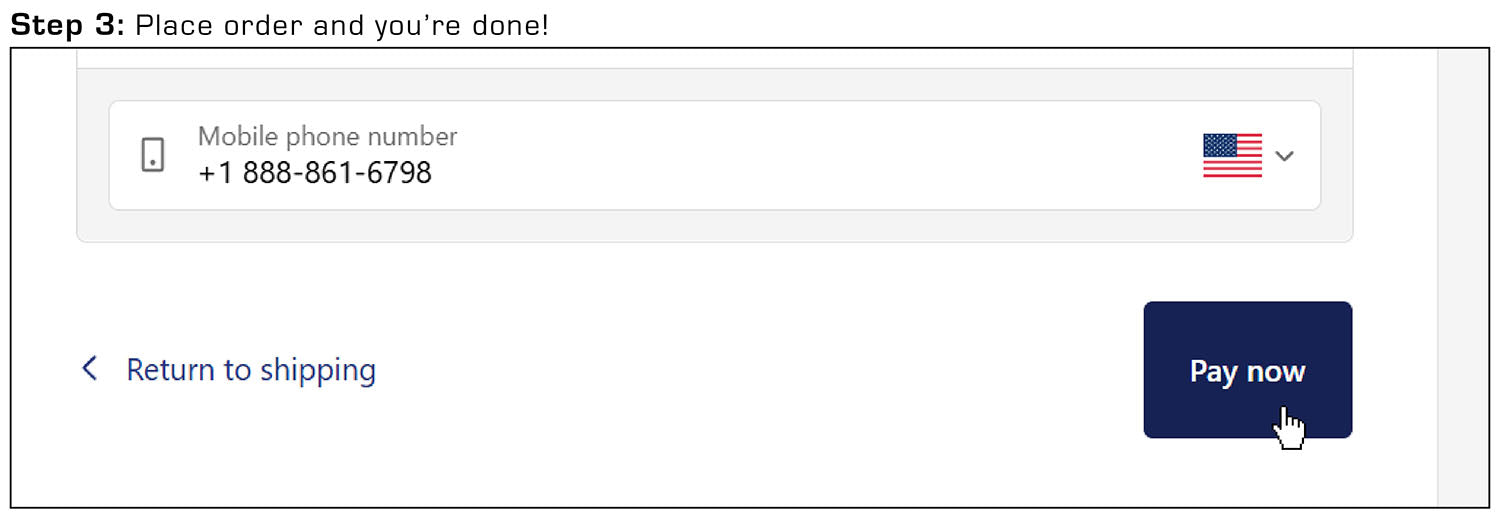
Task: Expand the country code chevron
Action: [x=1285, y=156]
